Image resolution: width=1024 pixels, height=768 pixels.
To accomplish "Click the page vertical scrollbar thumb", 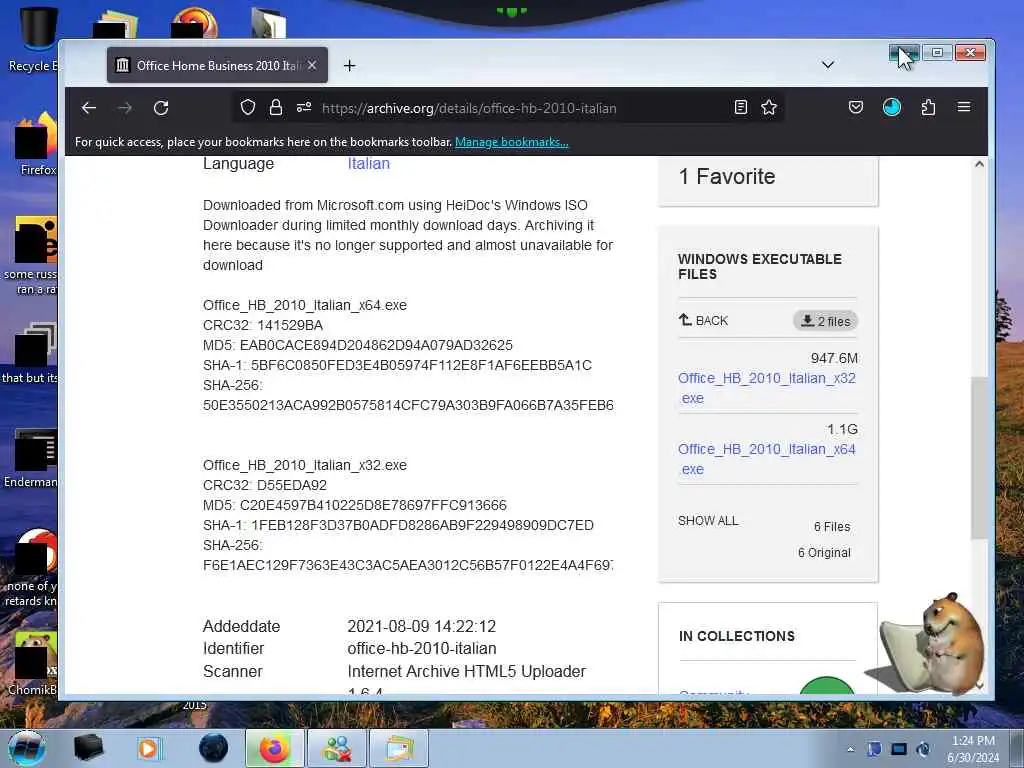I will click(x=978, y=457).
